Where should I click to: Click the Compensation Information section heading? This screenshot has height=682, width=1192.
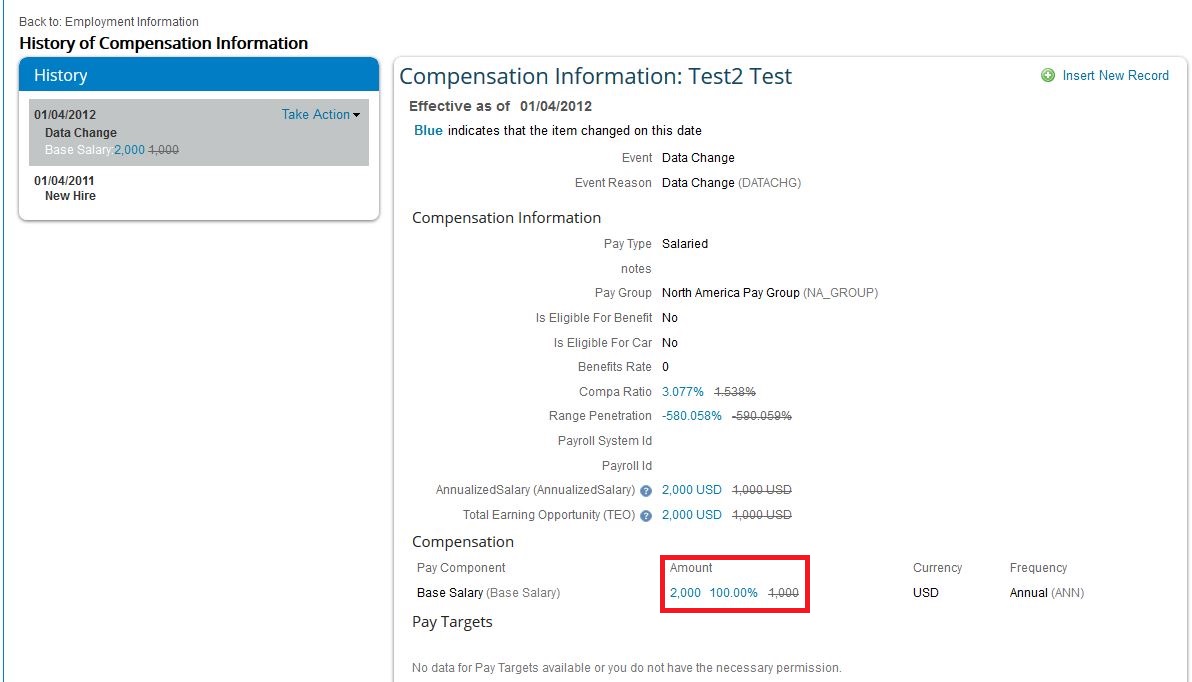coord(506,217)
